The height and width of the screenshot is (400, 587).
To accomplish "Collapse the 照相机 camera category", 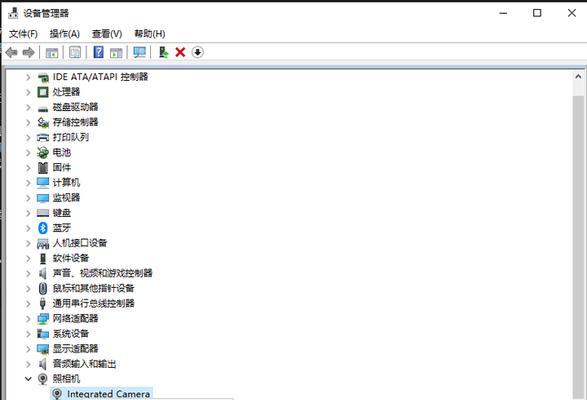I will click(x=28, y=379).
